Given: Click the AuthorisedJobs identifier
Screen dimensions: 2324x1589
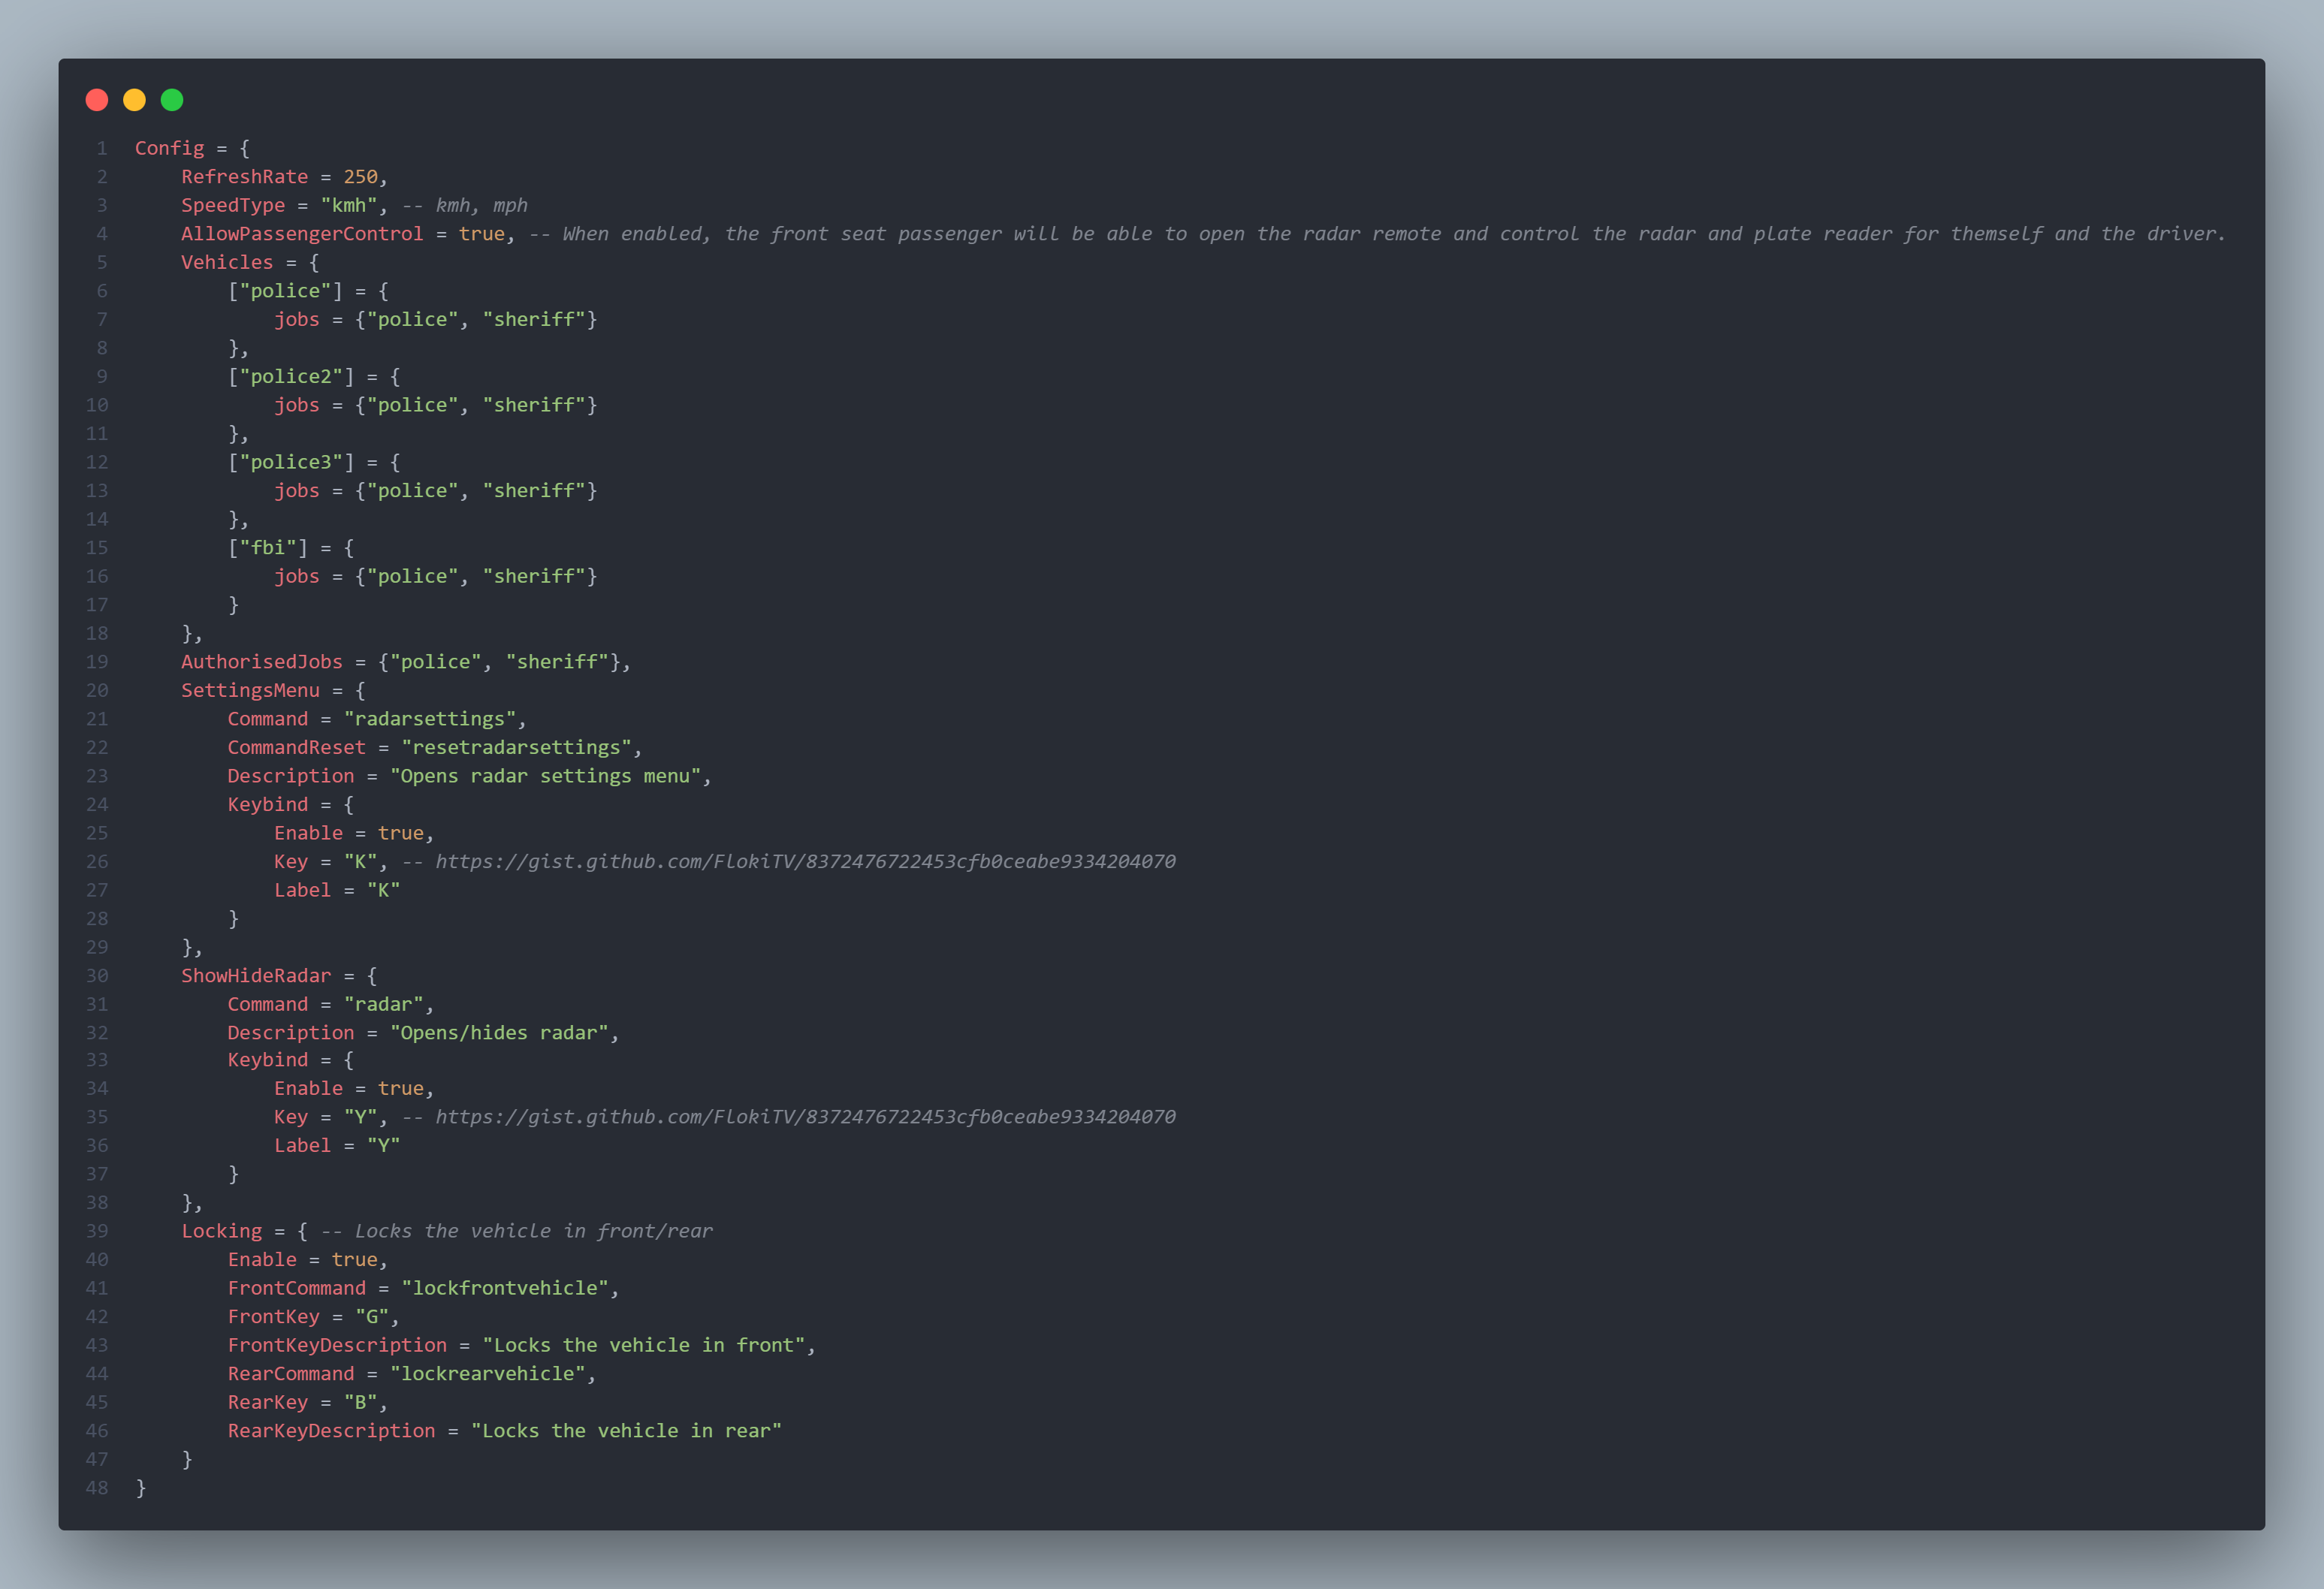Looking at the screenshot, I should [x=261, y=662].
